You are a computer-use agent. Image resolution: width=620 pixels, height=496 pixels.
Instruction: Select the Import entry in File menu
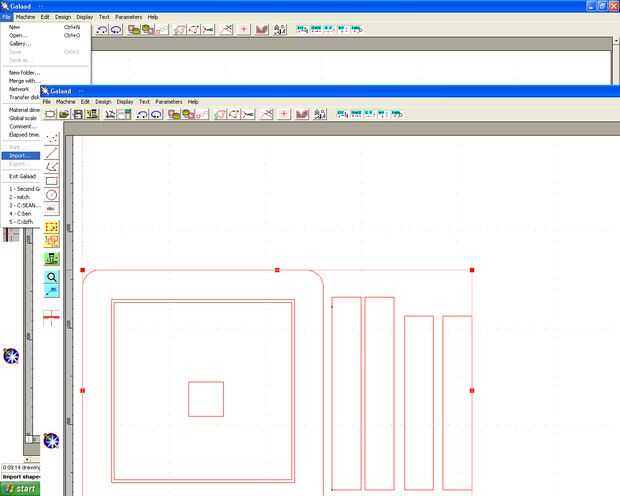point(21,156)
